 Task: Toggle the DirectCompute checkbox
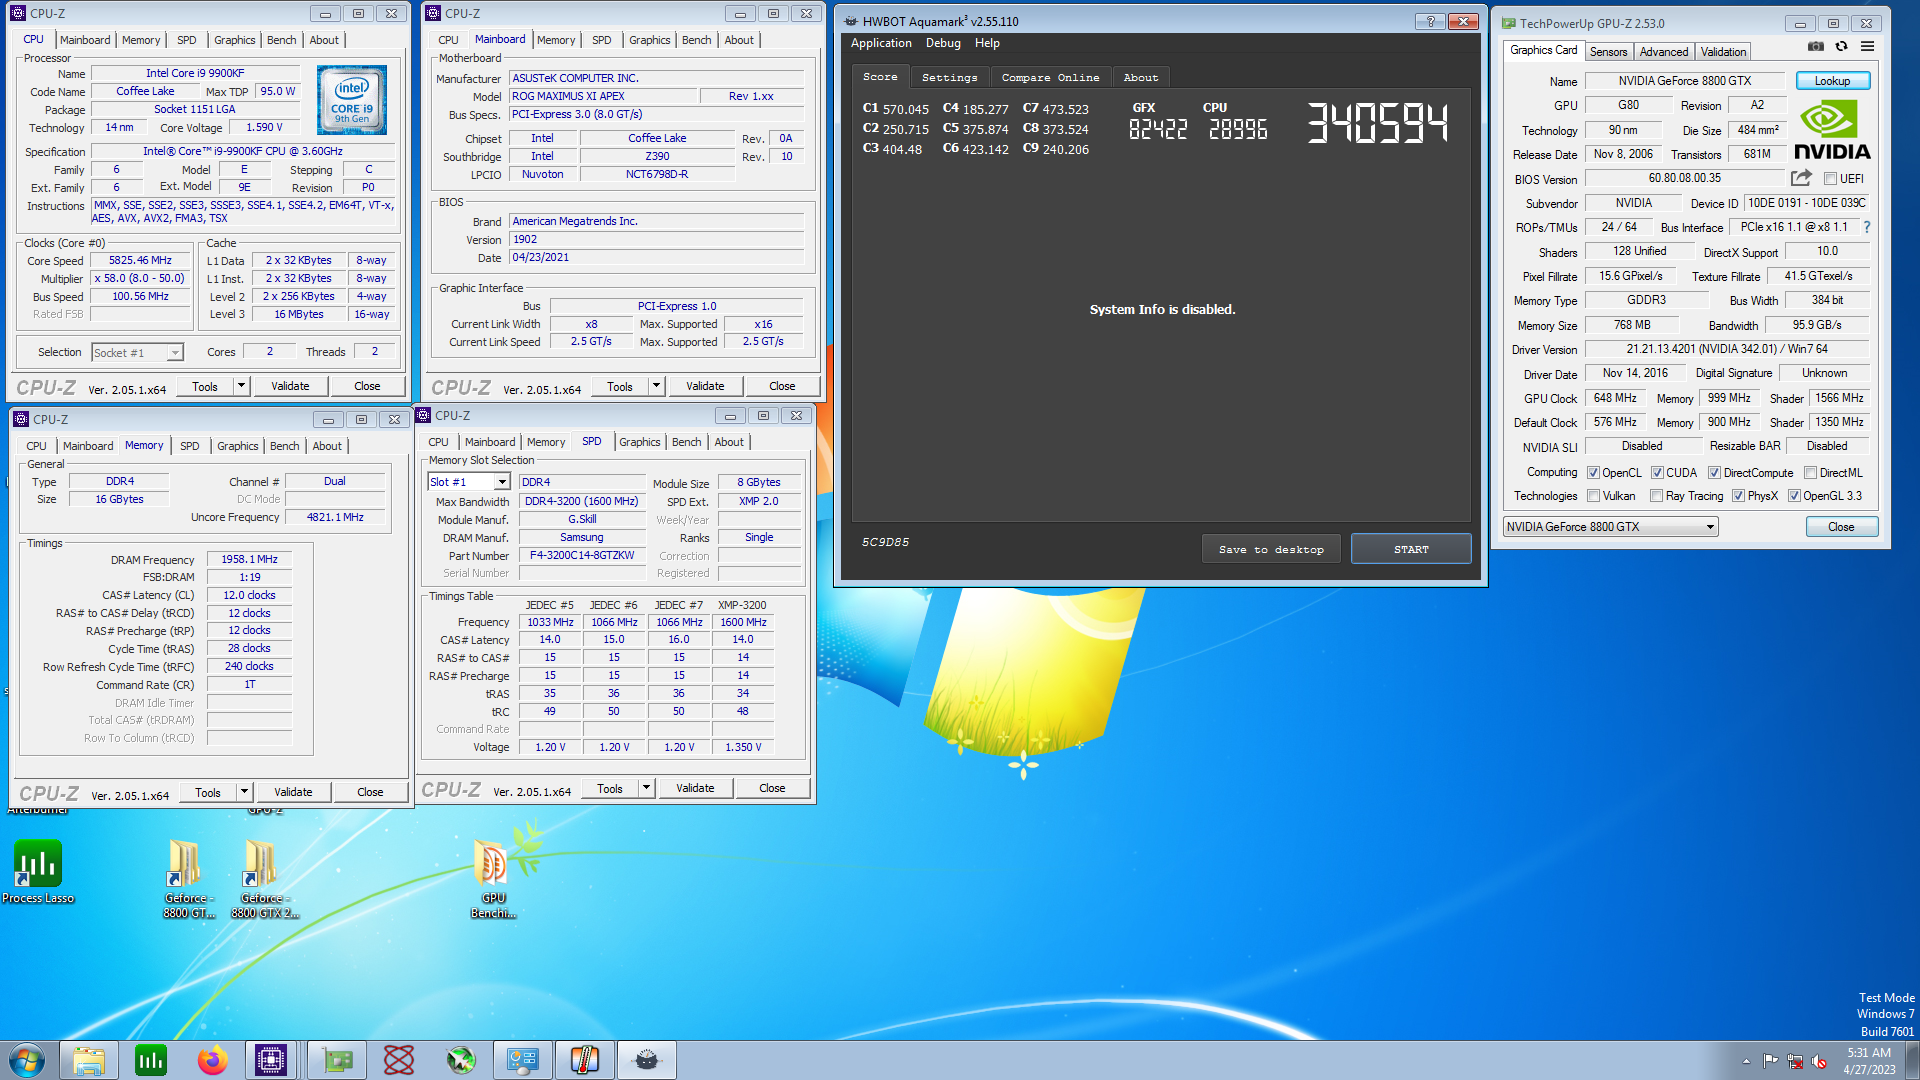1714,473
